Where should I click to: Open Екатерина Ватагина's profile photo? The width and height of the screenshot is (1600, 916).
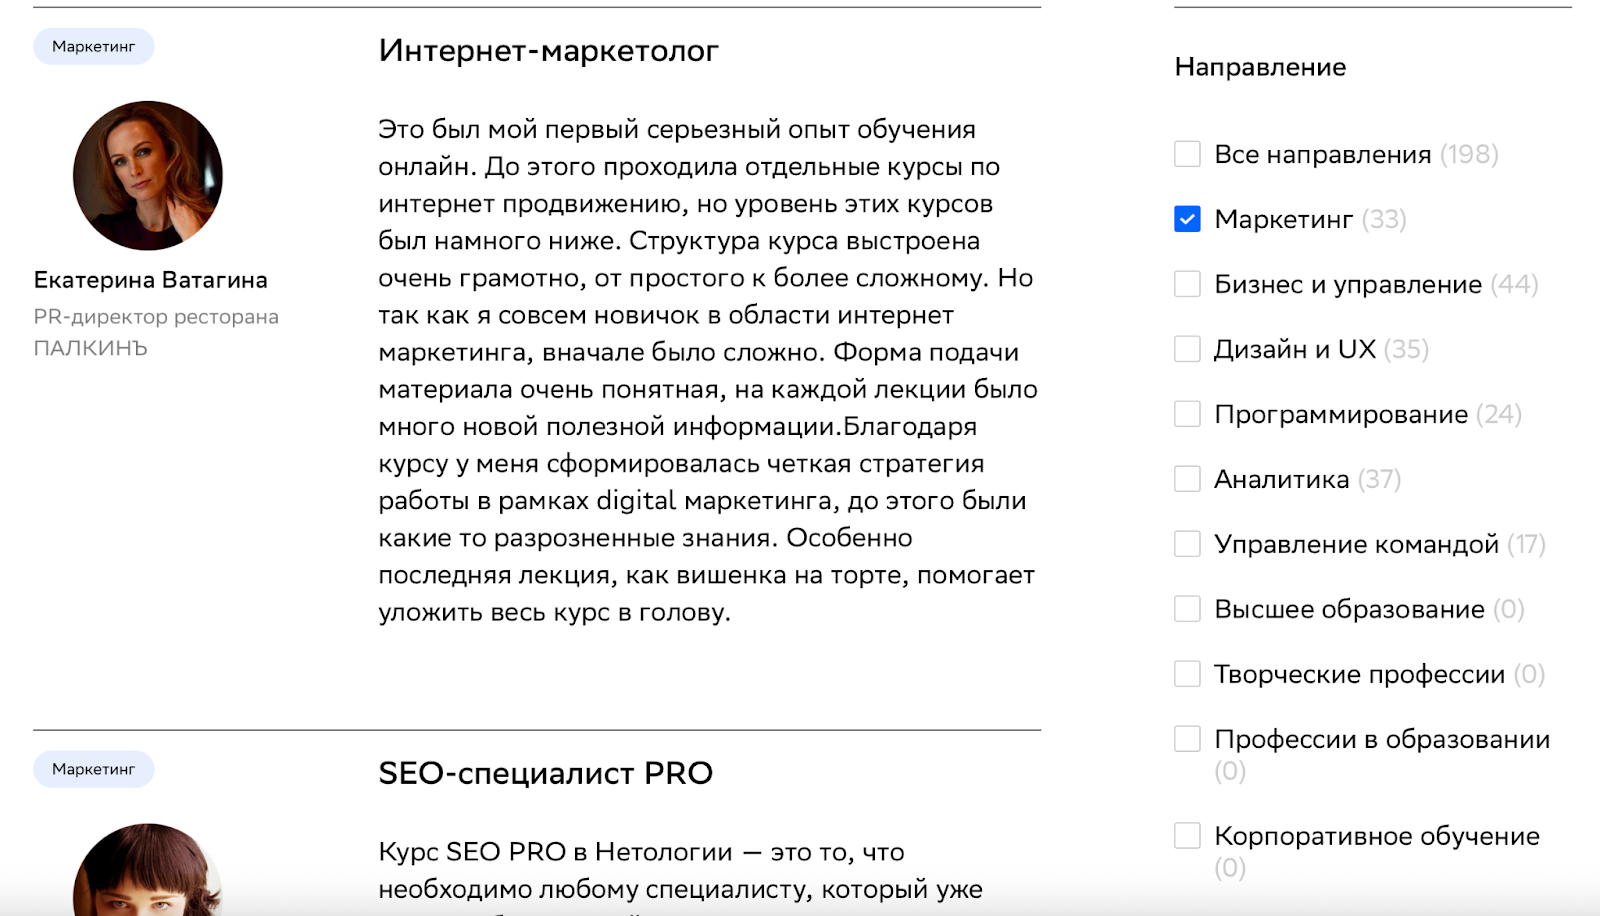coord(148,175)
